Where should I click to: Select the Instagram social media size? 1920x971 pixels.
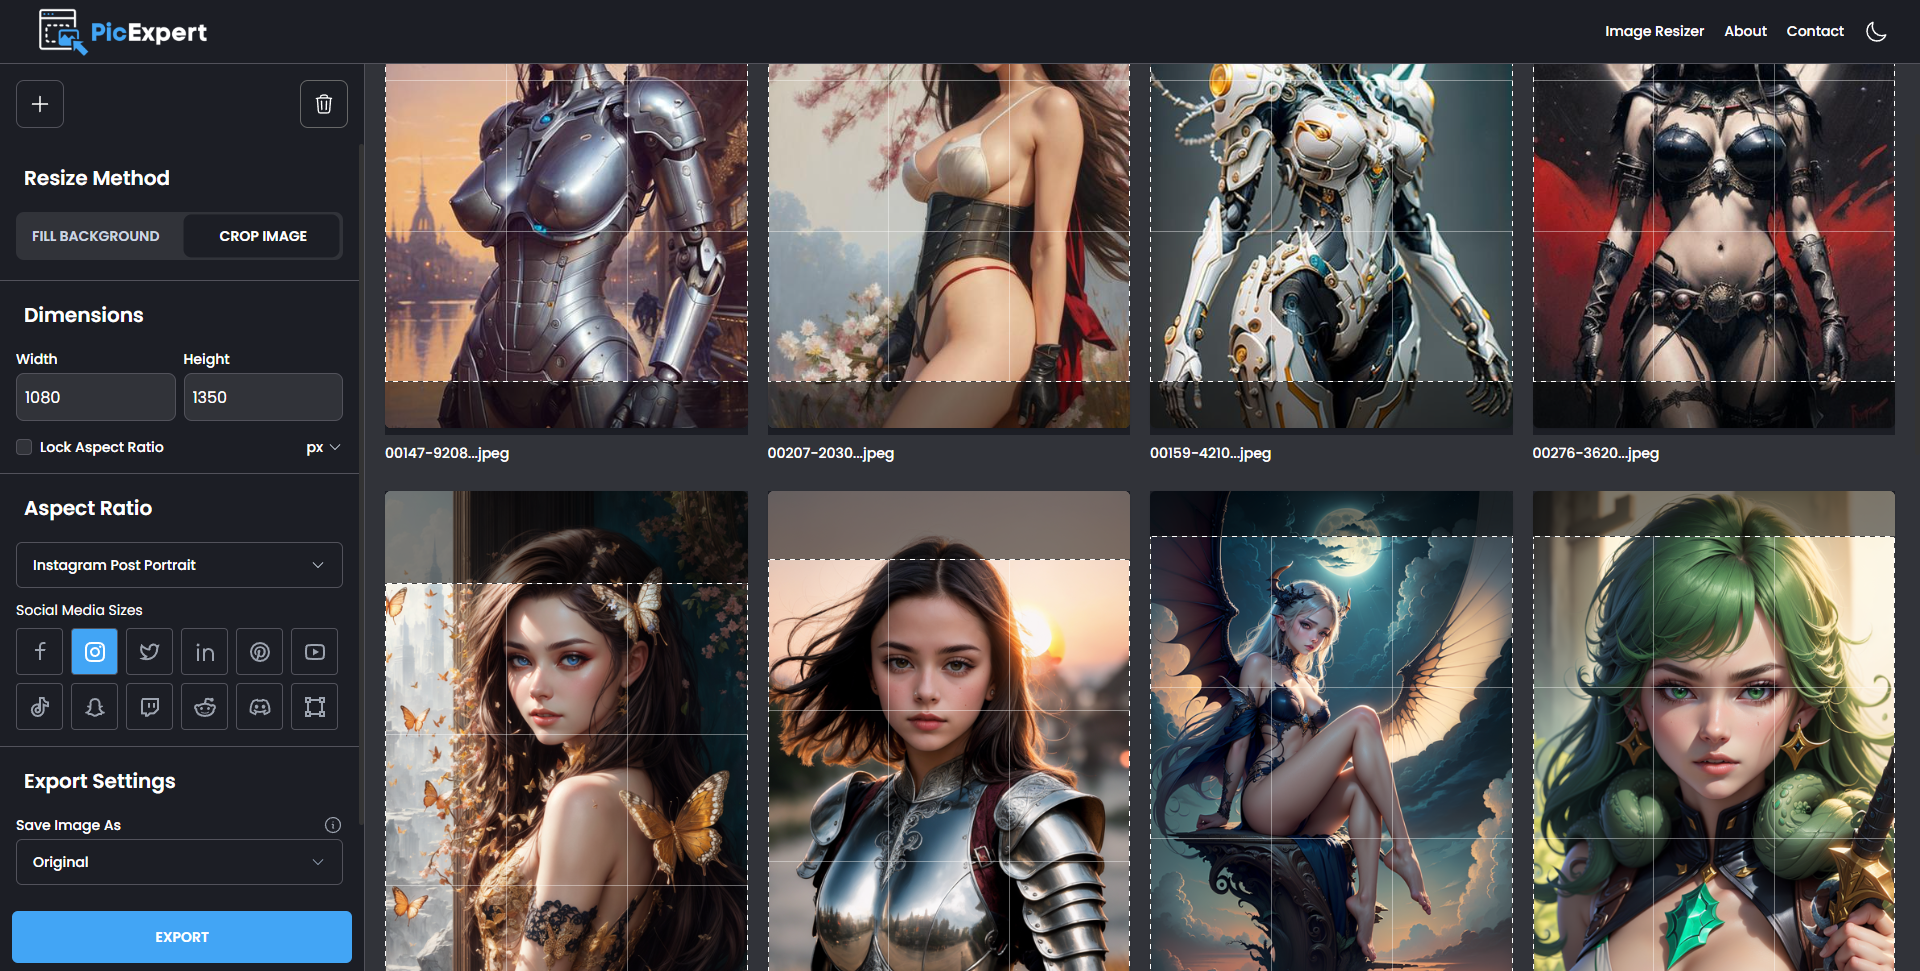click(x=95, y=652)
